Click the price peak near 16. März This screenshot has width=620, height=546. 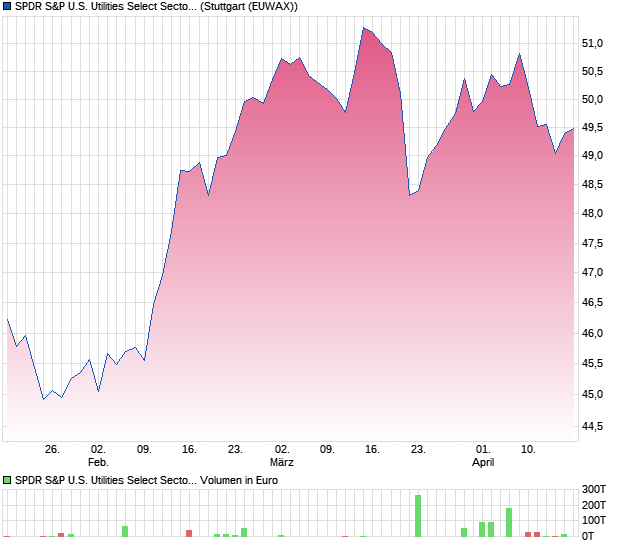(x=364, y=28)
